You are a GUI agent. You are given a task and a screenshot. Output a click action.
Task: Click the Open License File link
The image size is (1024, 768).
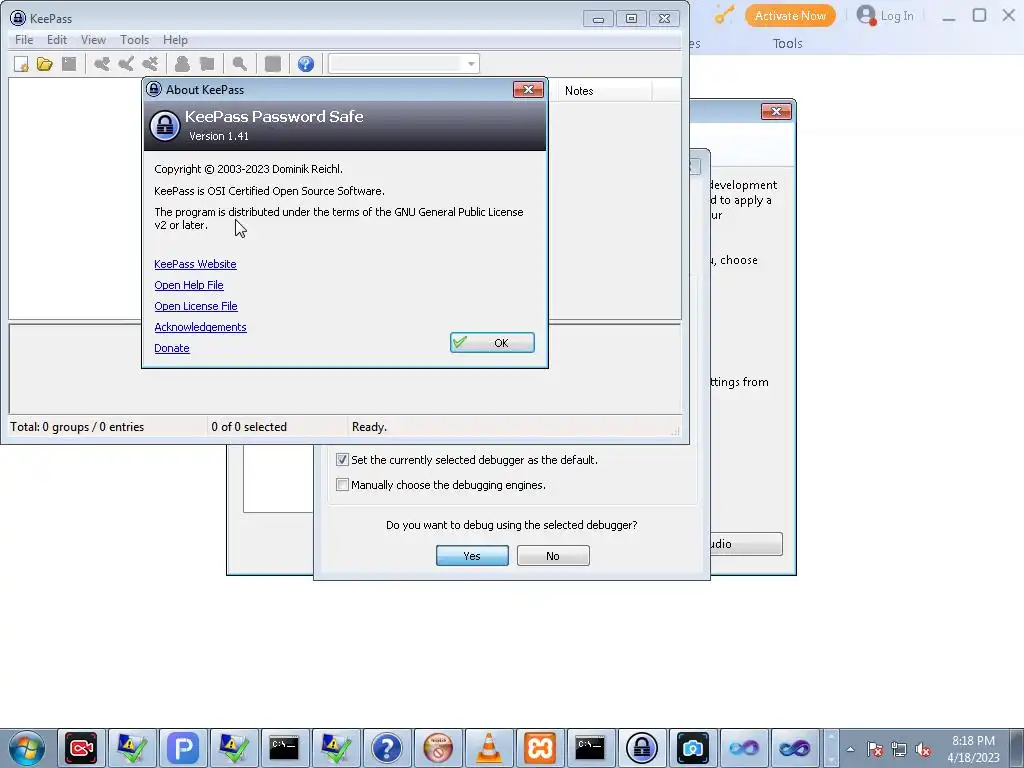(x=196, y=306)
